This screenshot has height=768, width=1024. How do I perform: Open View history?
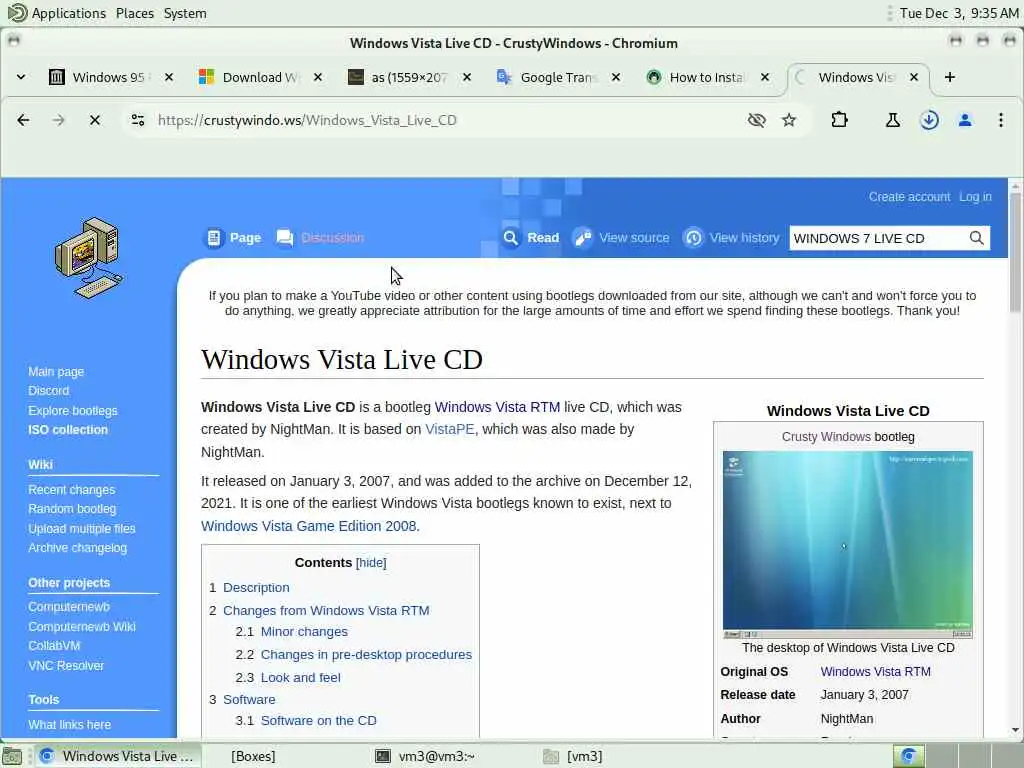tap(731, 238)
